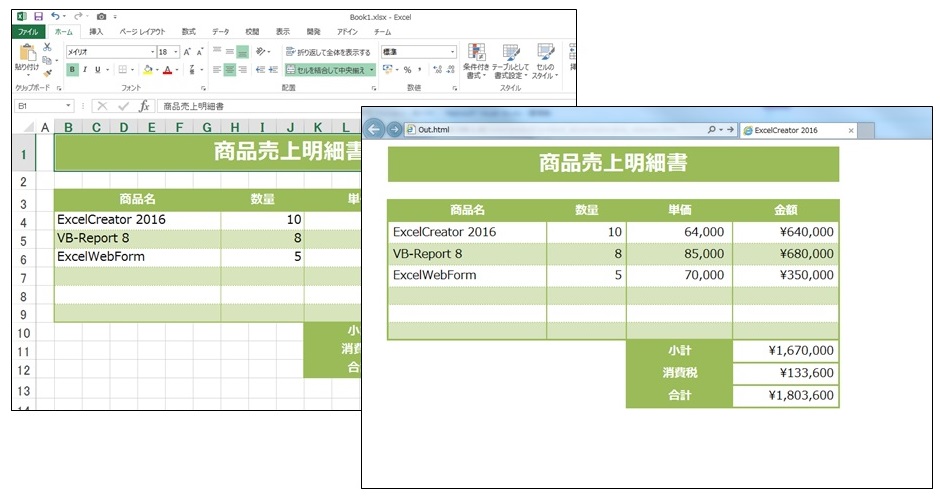Screen dimensions: 940x500
Task: Decrease decimal places
Action: (x=450, y=70)
